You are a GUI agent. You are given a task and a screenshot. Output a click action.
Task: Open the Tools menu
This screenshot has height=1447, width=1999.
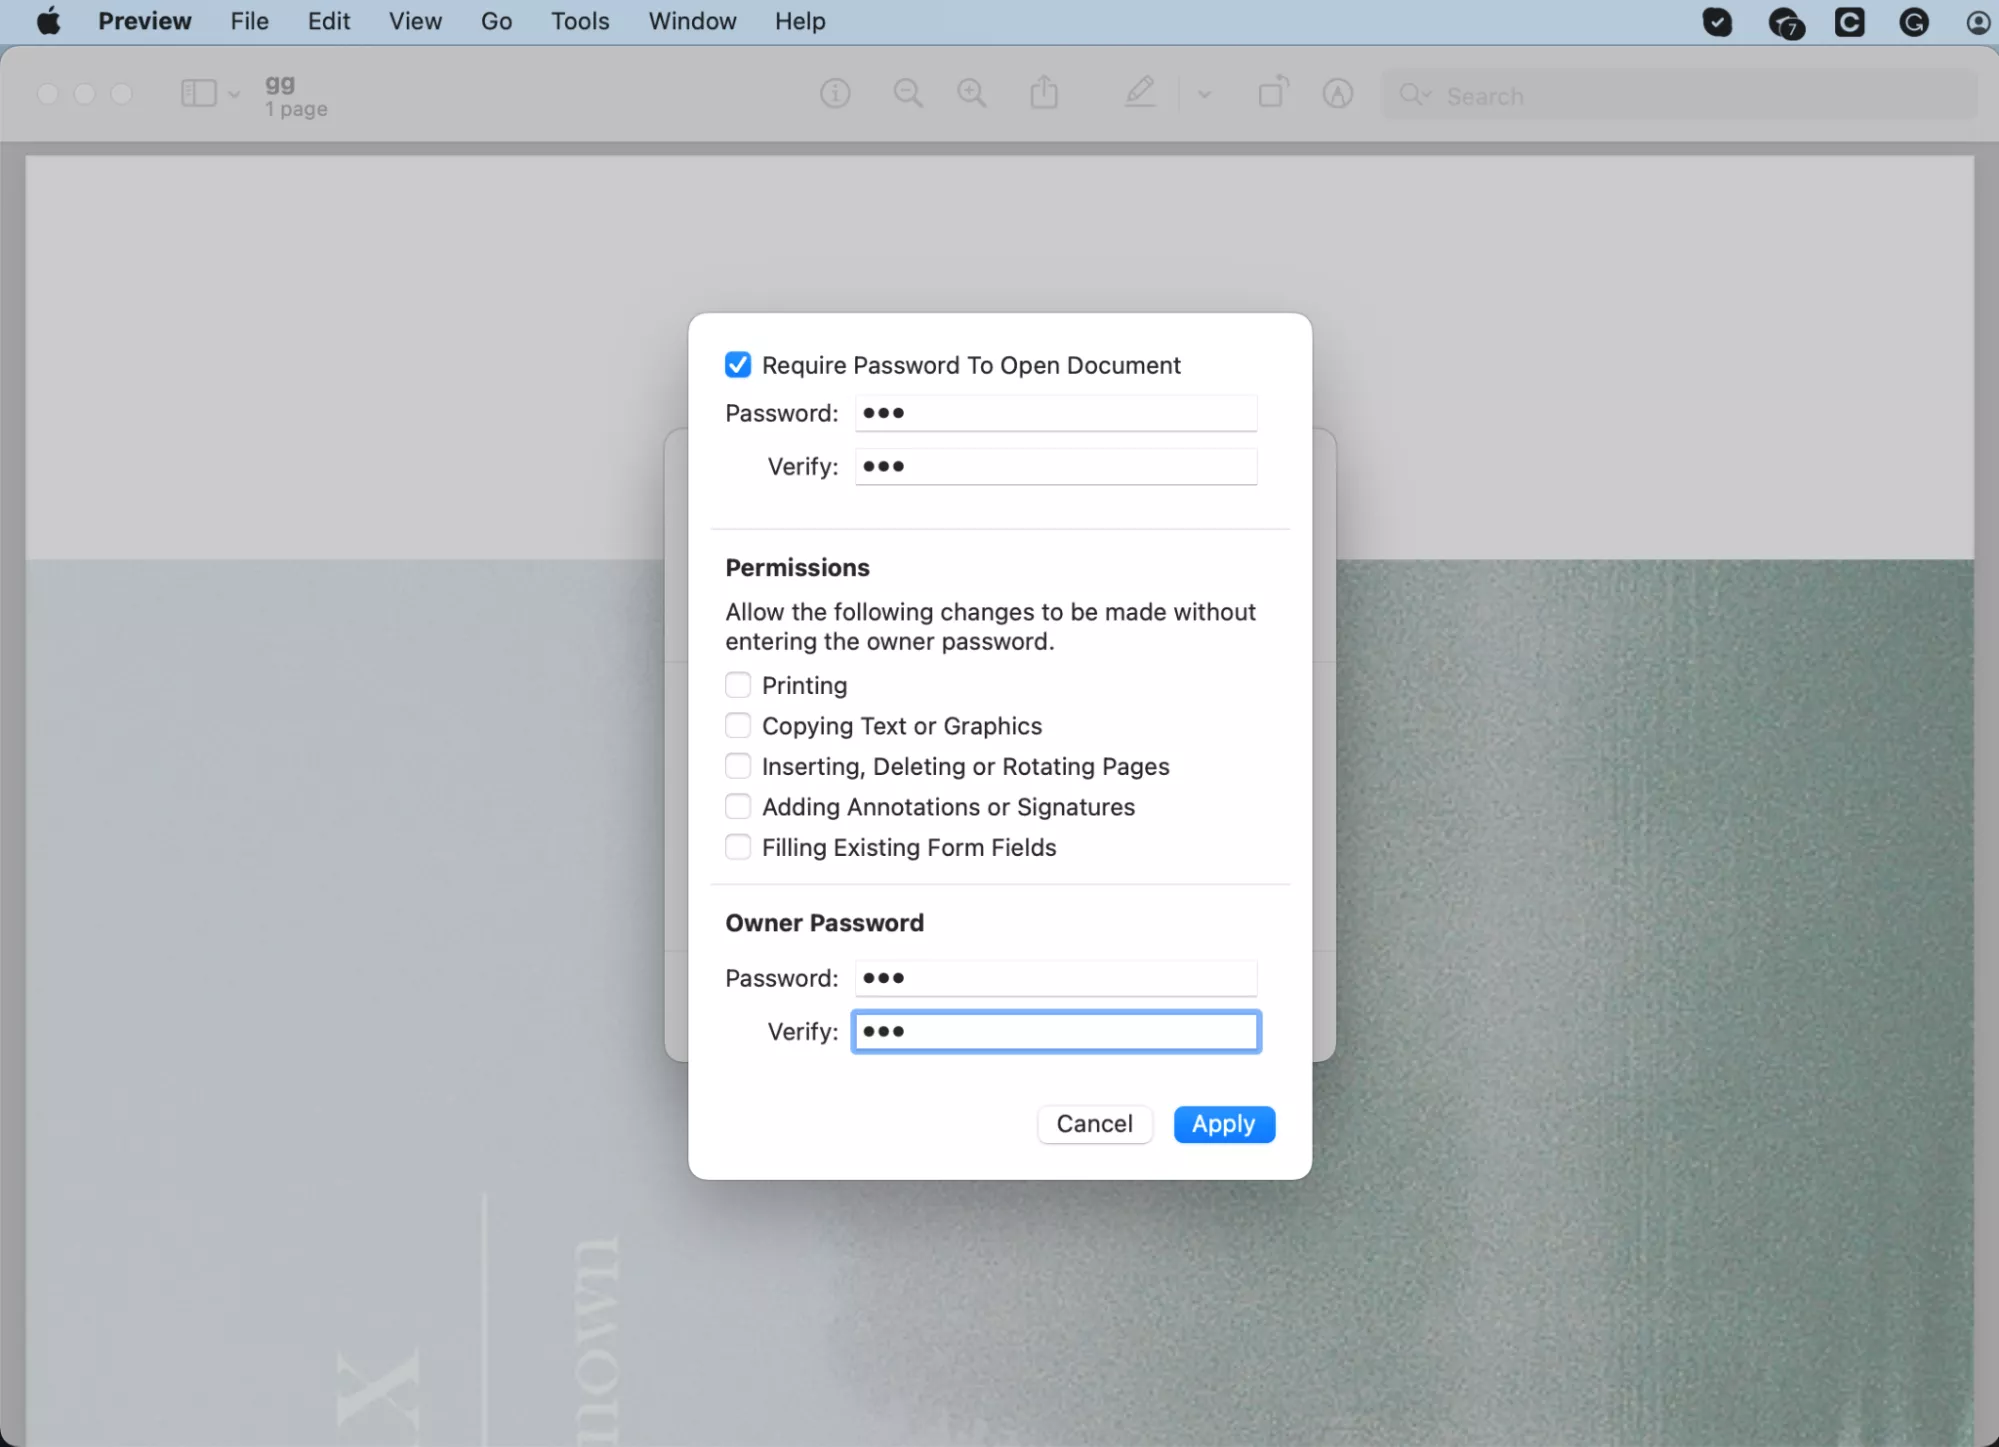pyautogui.click(x=580, y=21)
